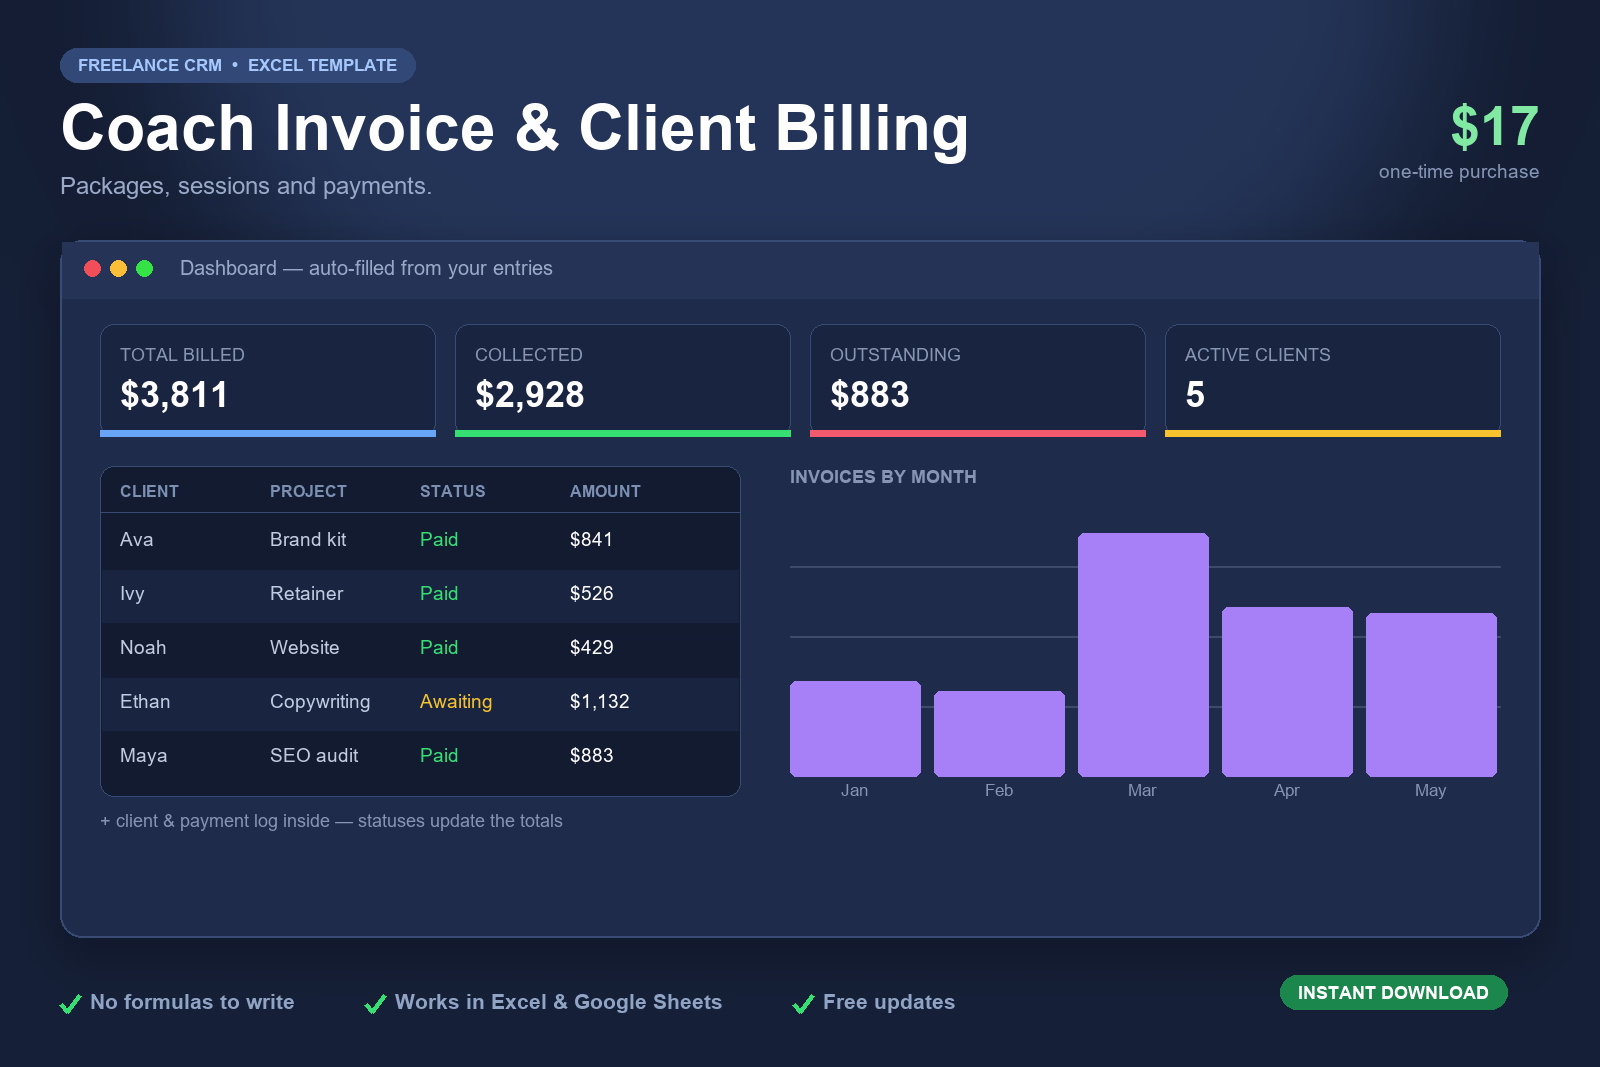
Task: Click the STATUS column header
Action: point(452,491)
